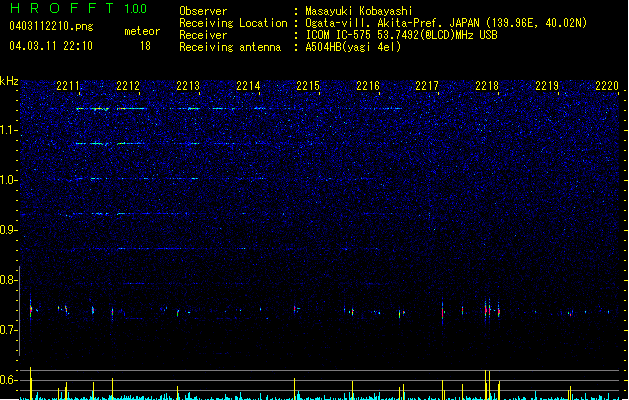Click the 0.9 kHz axis label

click(x=8, y=230)
